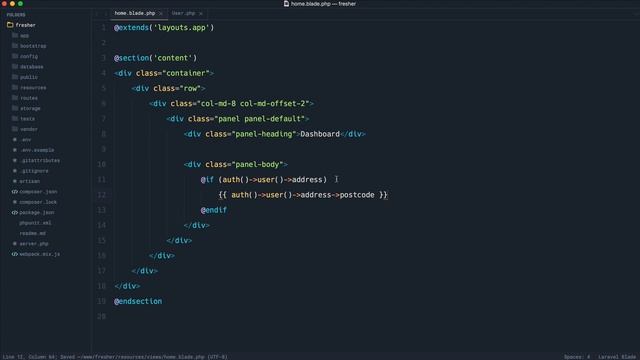Open the phpunit.xml file

35,223
